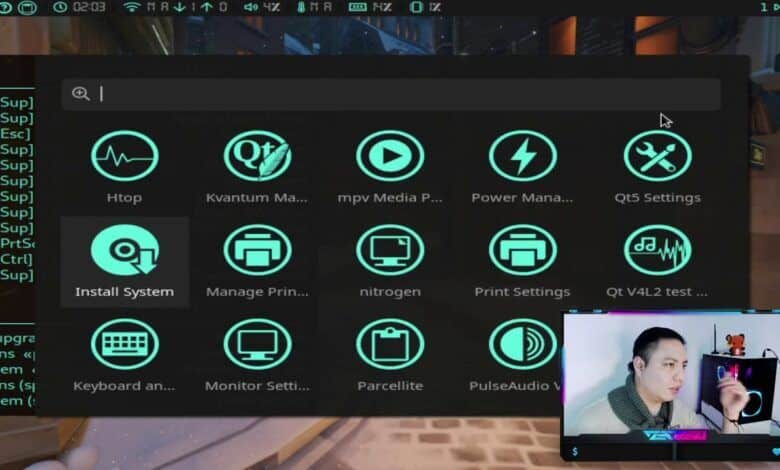The image size is (780, 470).
Task: Open Print Settings
Action: pos(522,262)
